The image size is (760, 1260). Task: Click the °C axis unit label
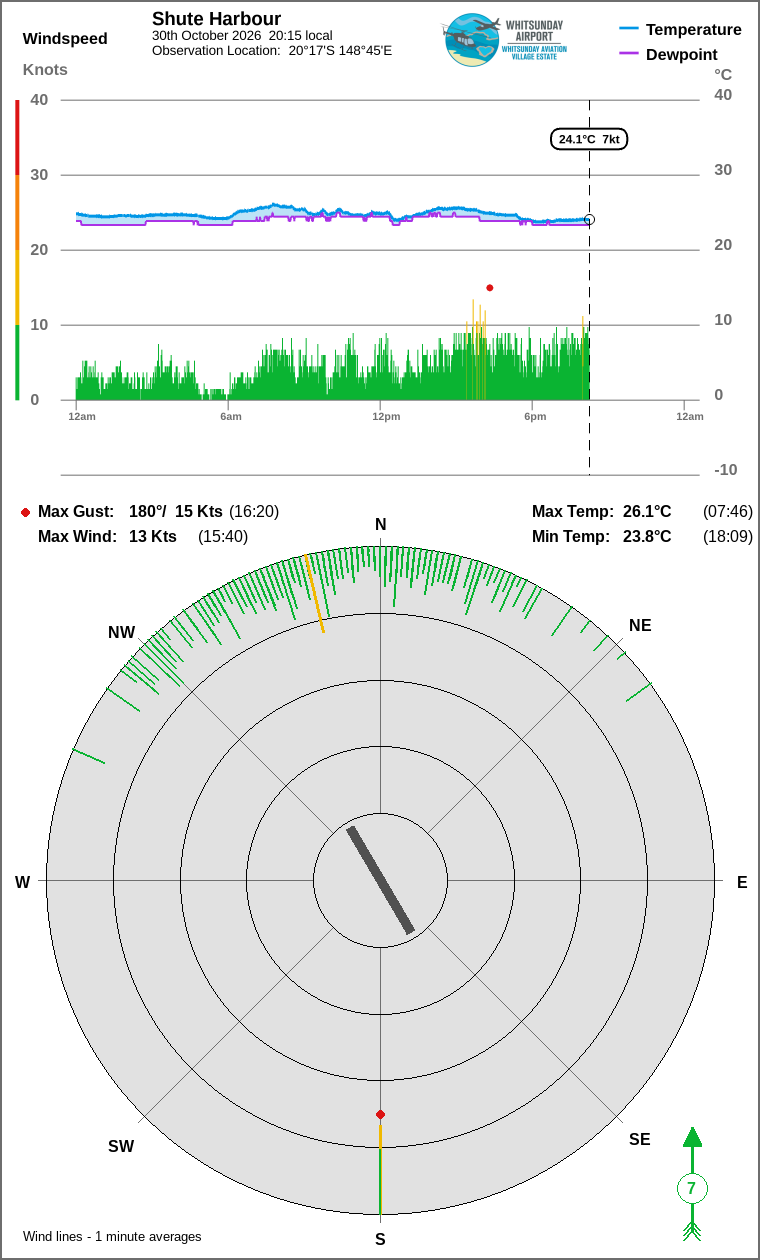tap(723, 75)
